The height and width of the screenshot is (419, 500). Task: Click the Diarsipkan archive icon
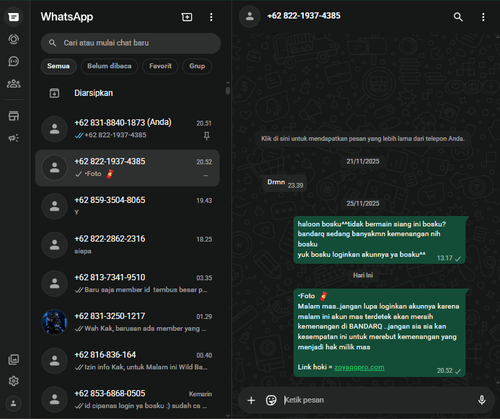54,93
